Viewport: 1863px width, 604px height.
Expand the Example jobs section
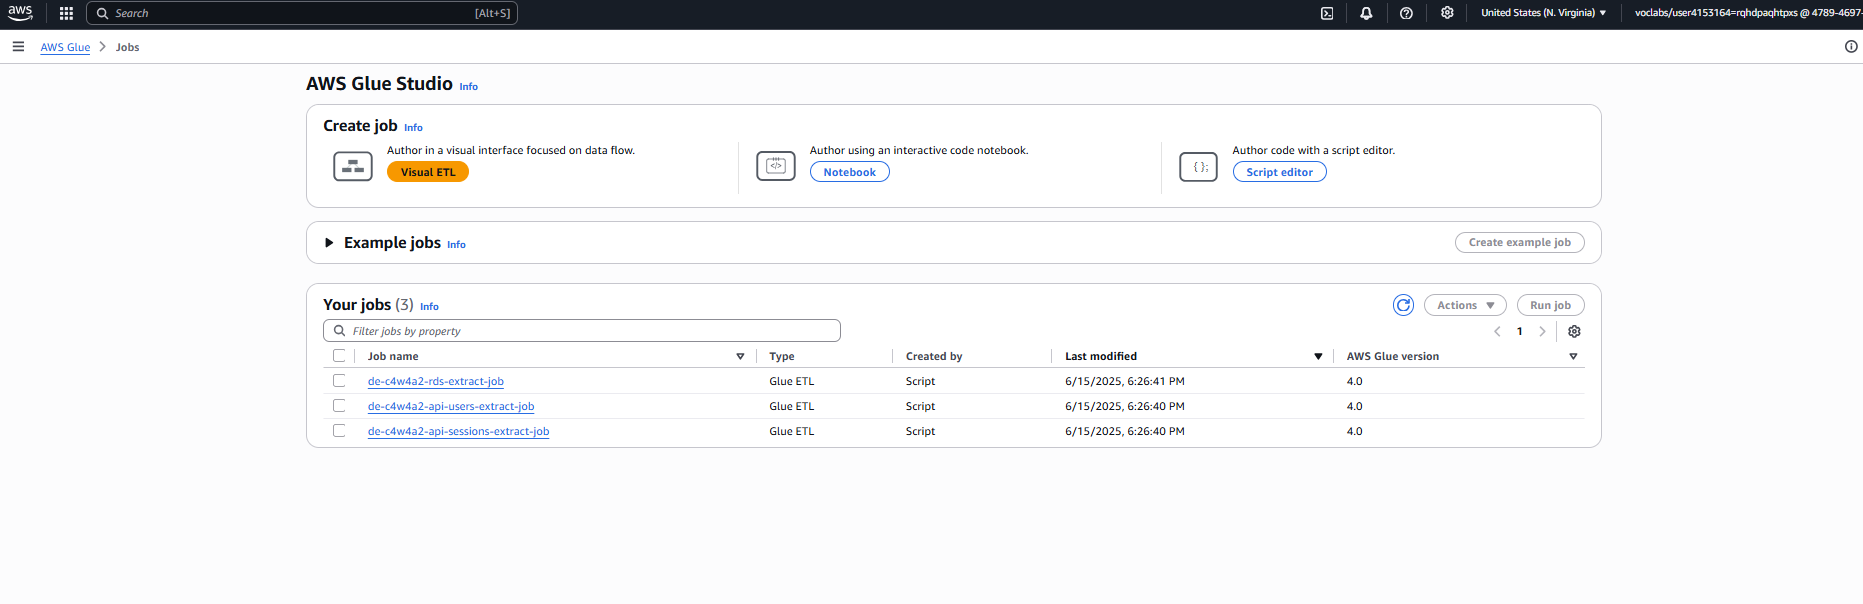[x=329, y=243]
